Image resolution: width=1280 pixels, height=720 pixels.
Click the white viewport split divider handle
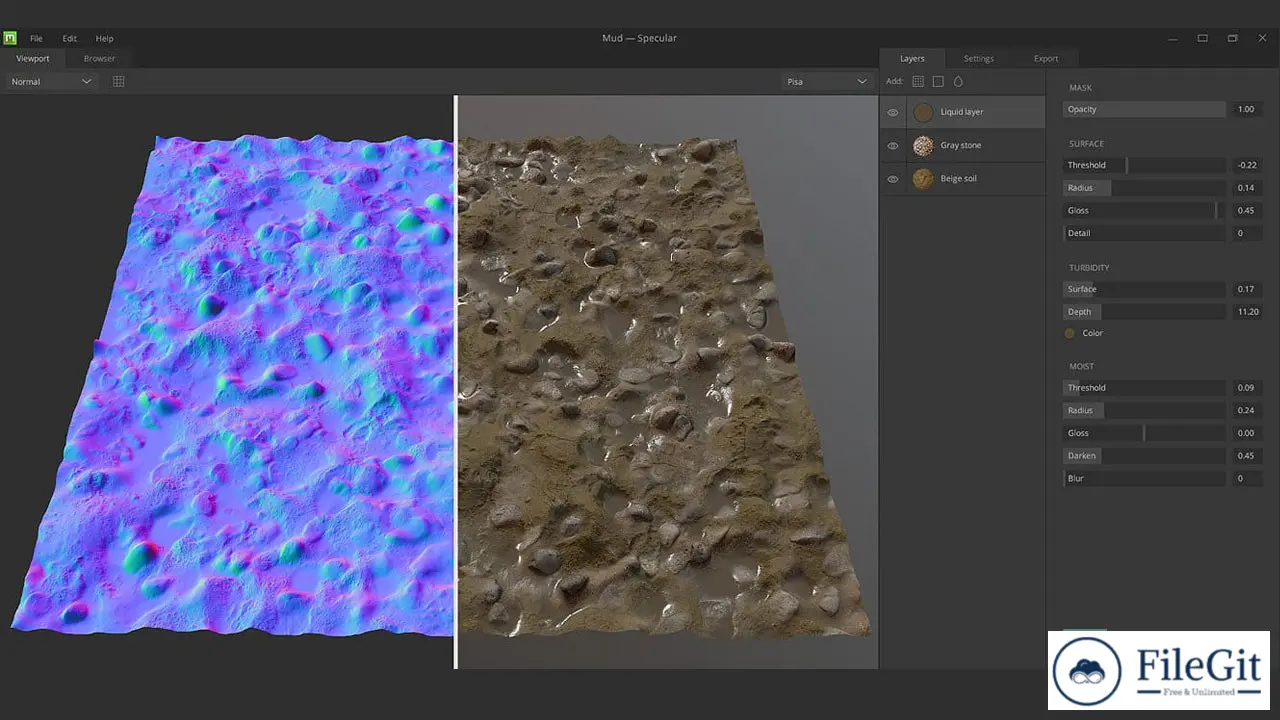pos(455,382)
